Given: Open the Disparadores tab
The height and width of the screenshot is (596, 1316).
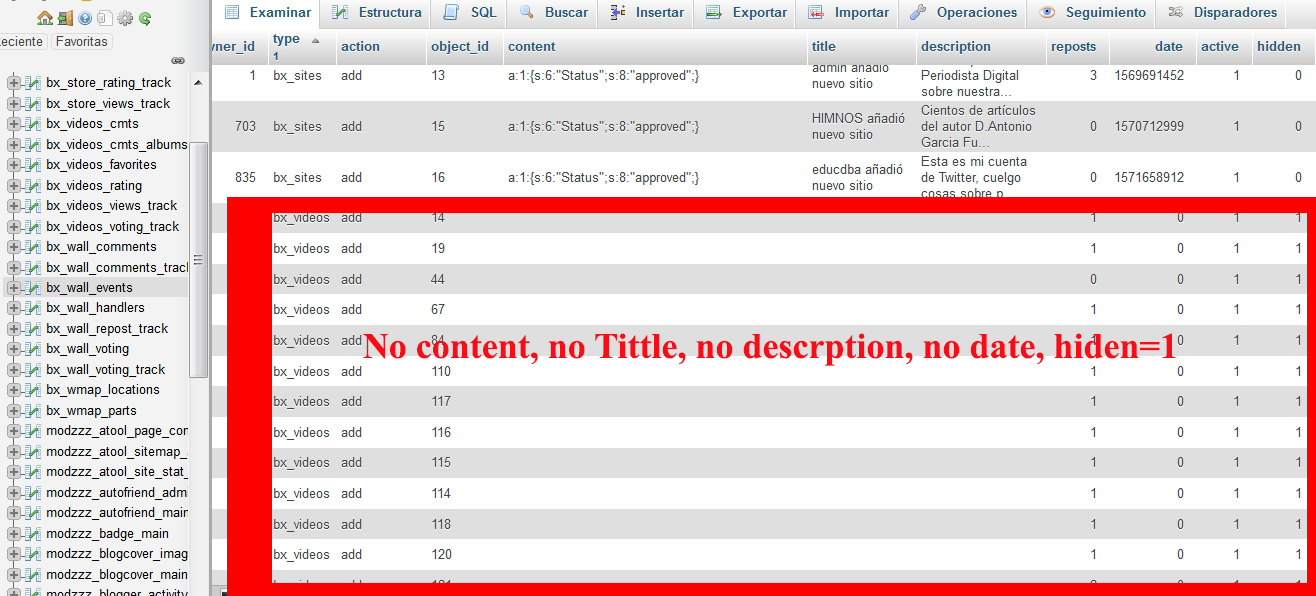Looking at the screenshot, I should (1222, 13).
